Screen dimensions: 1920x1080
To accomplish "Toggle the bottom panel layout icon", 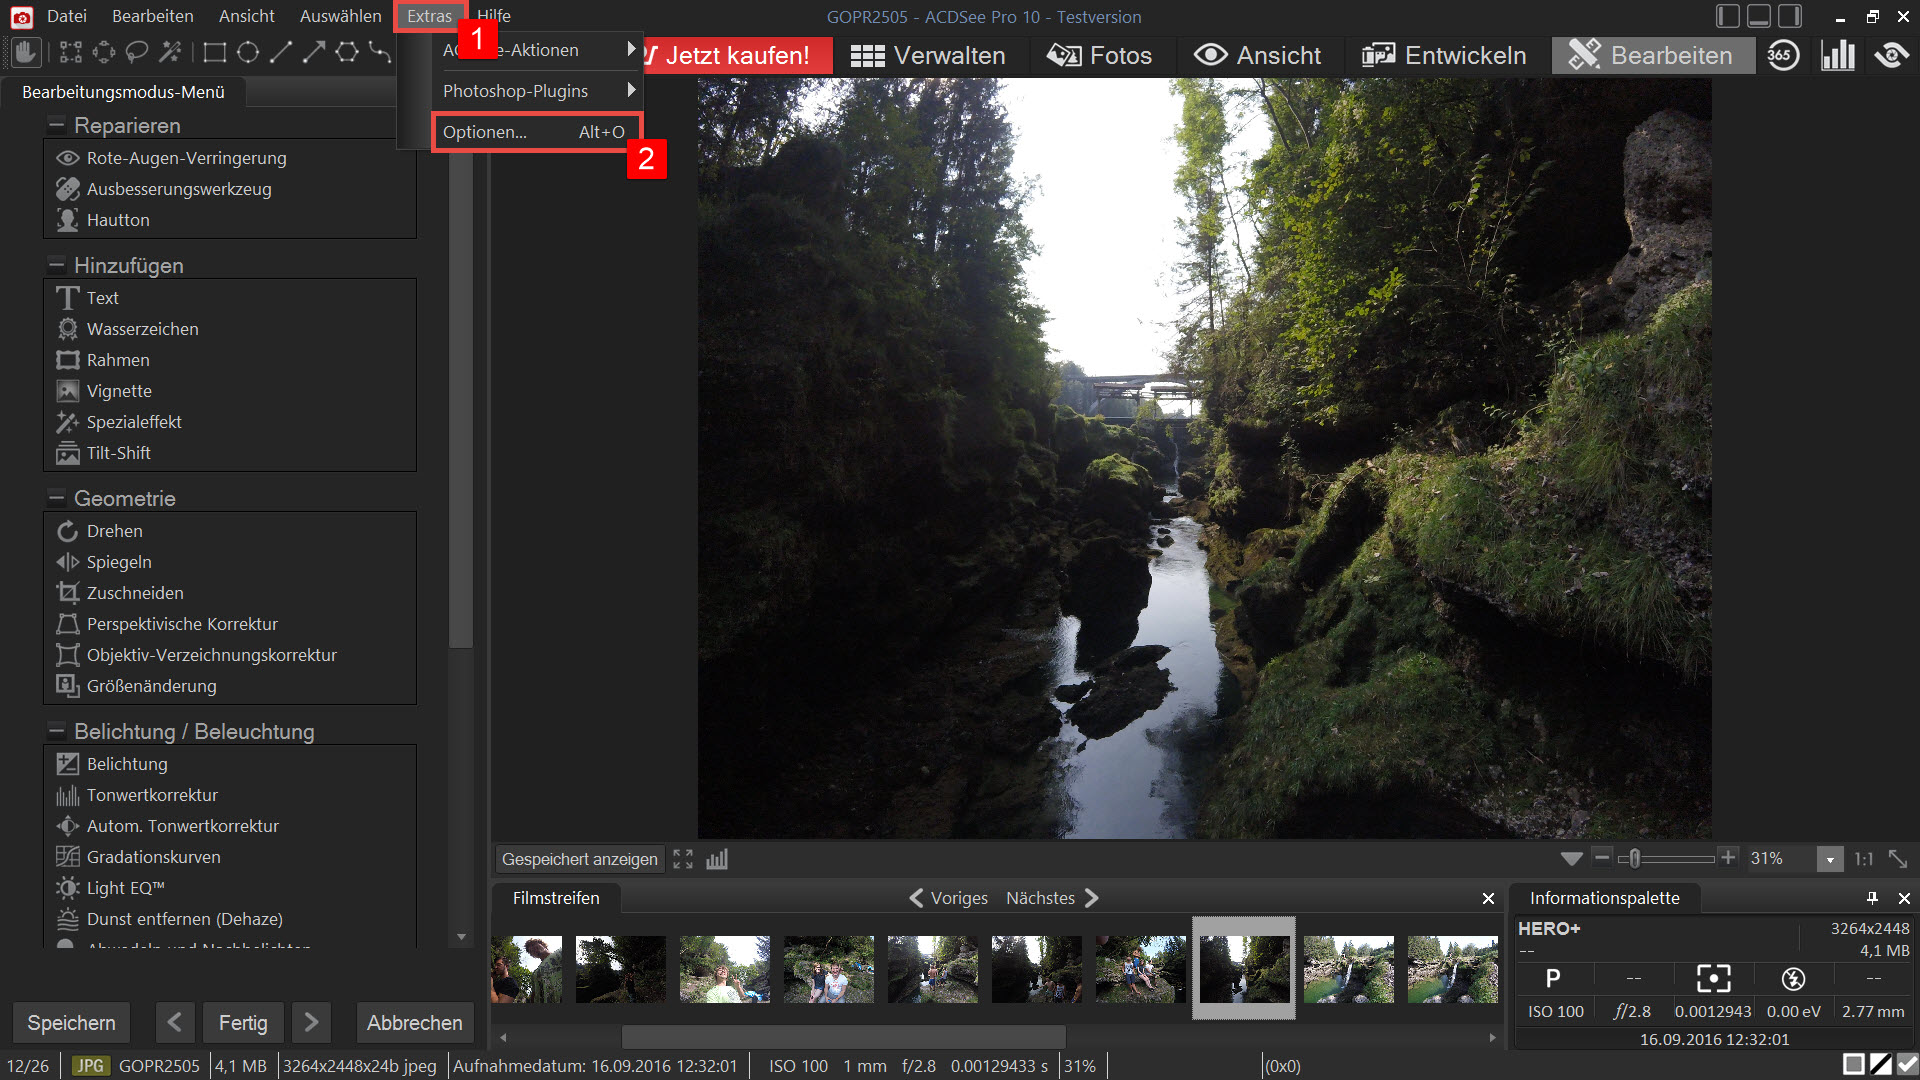I will click(1759, 16).
